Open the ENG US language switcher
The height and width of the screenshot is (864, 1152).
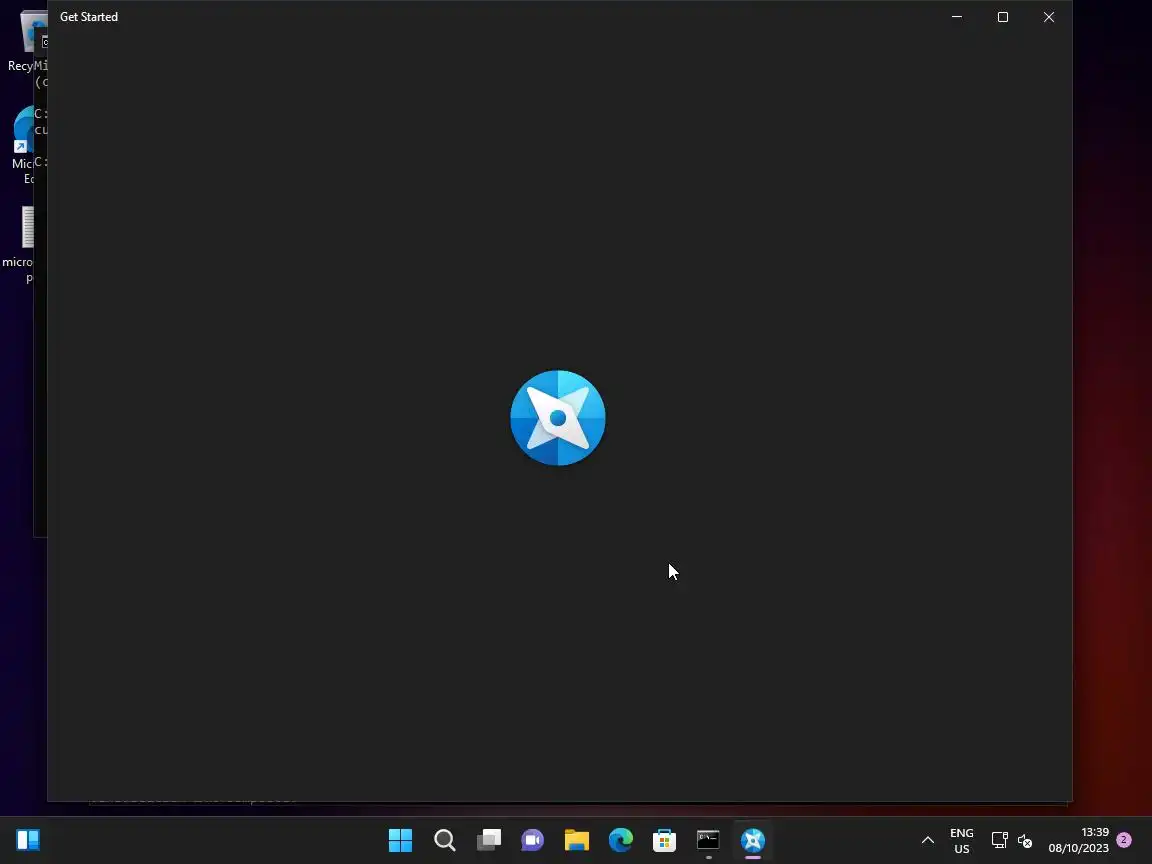962,840
